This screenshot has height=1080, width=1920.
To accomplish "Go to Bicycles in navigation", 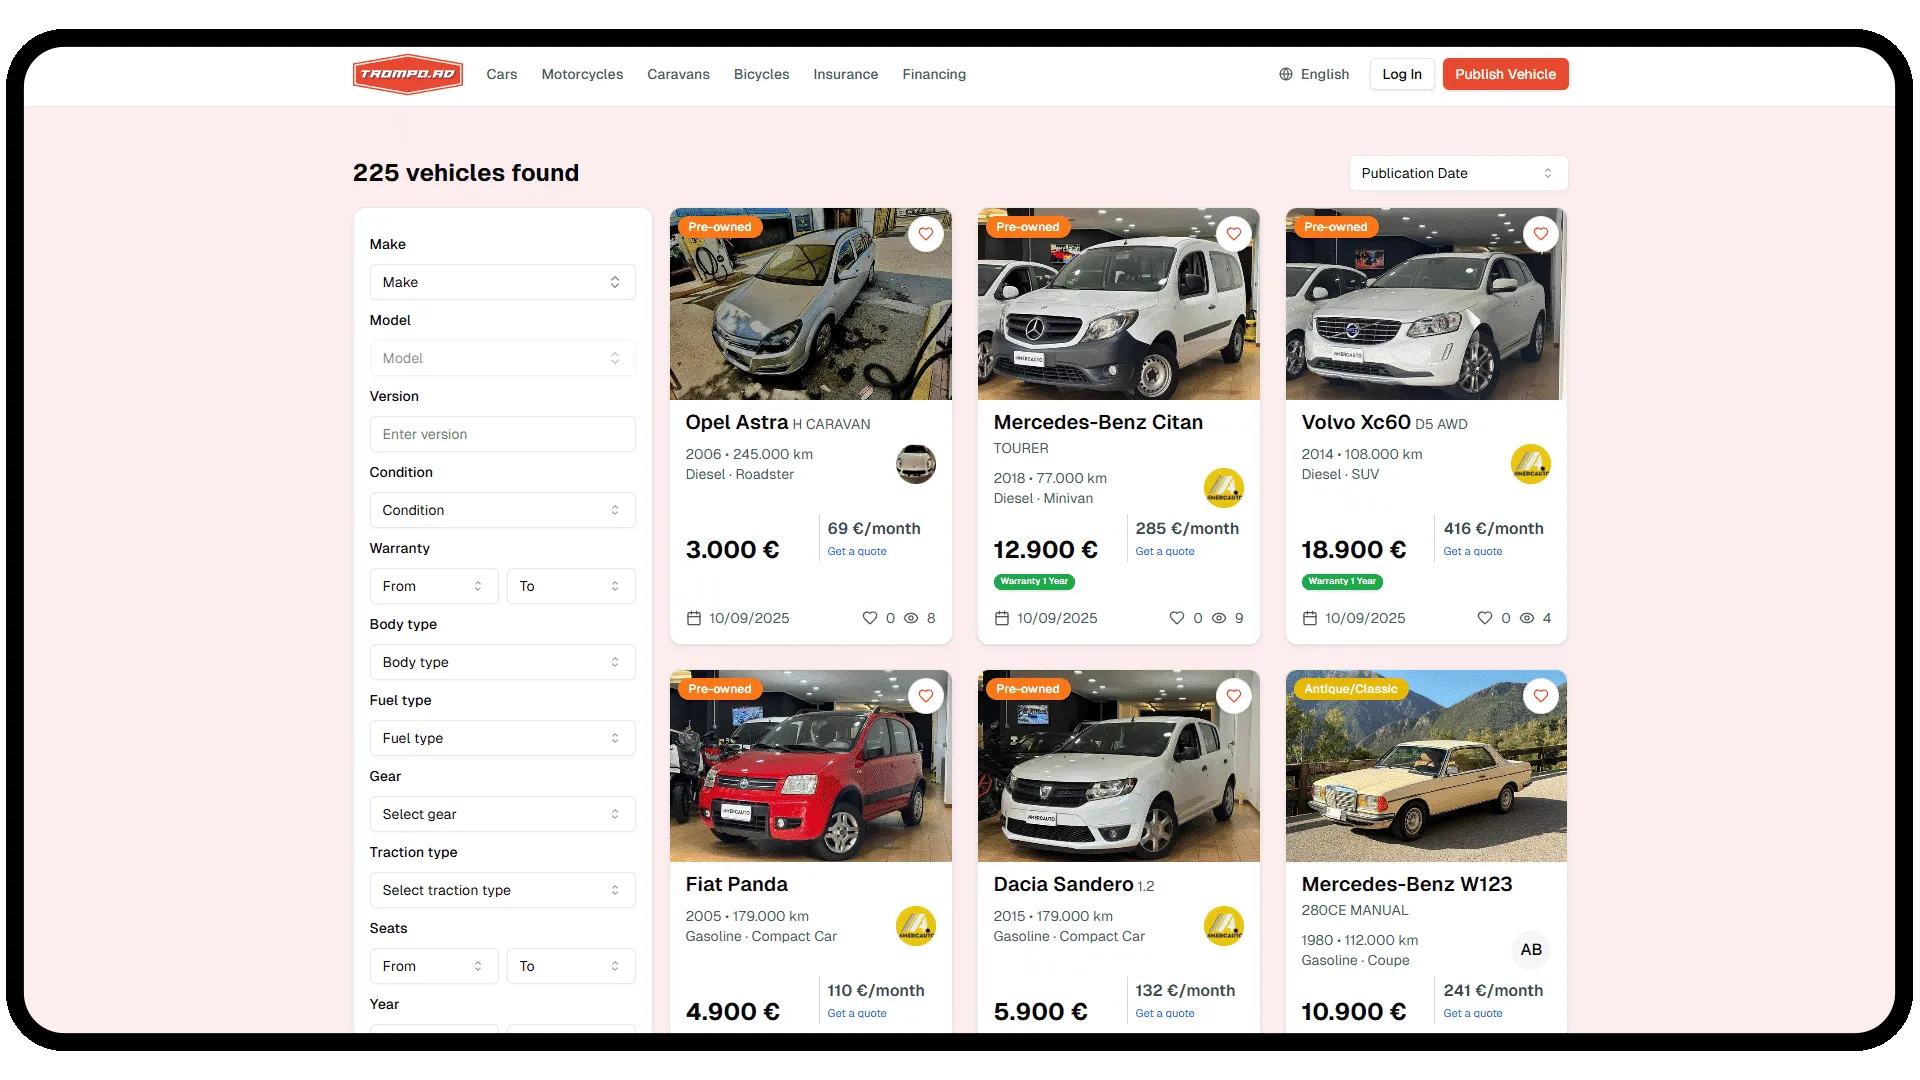I will tap(761, 74).
